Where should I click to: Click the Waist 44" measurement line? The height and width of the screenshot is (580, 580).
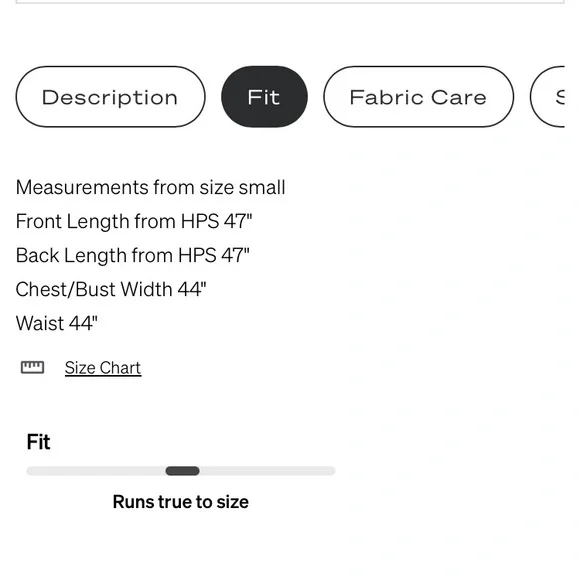click(x=57, y=323)
